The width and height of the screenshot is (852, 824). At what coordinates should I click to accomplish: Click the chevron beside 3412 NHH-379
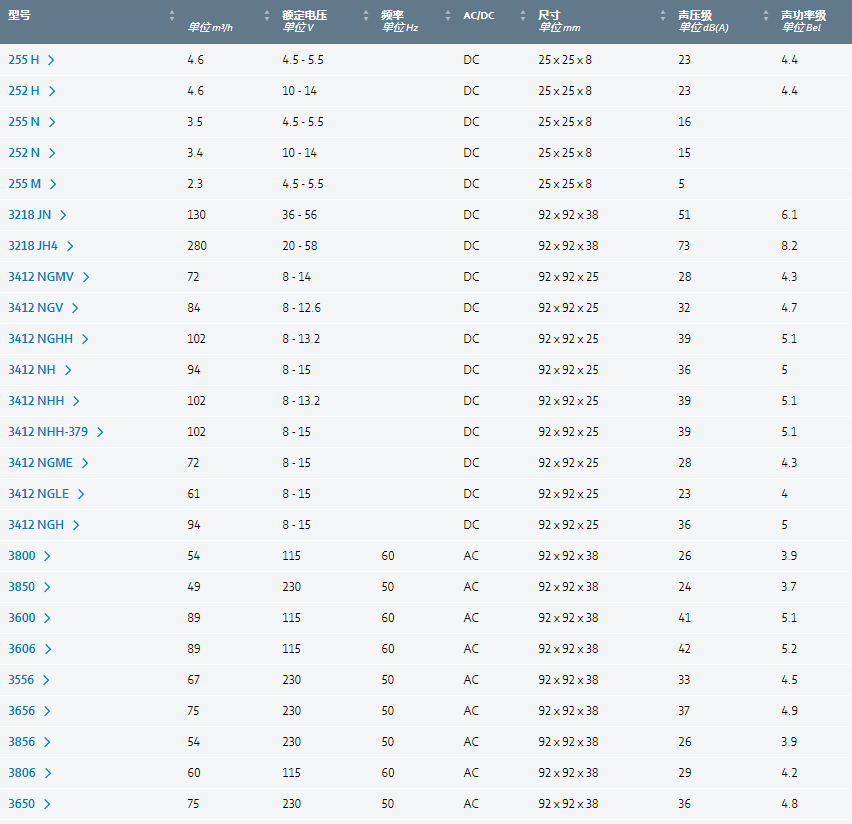pos(100,432)
